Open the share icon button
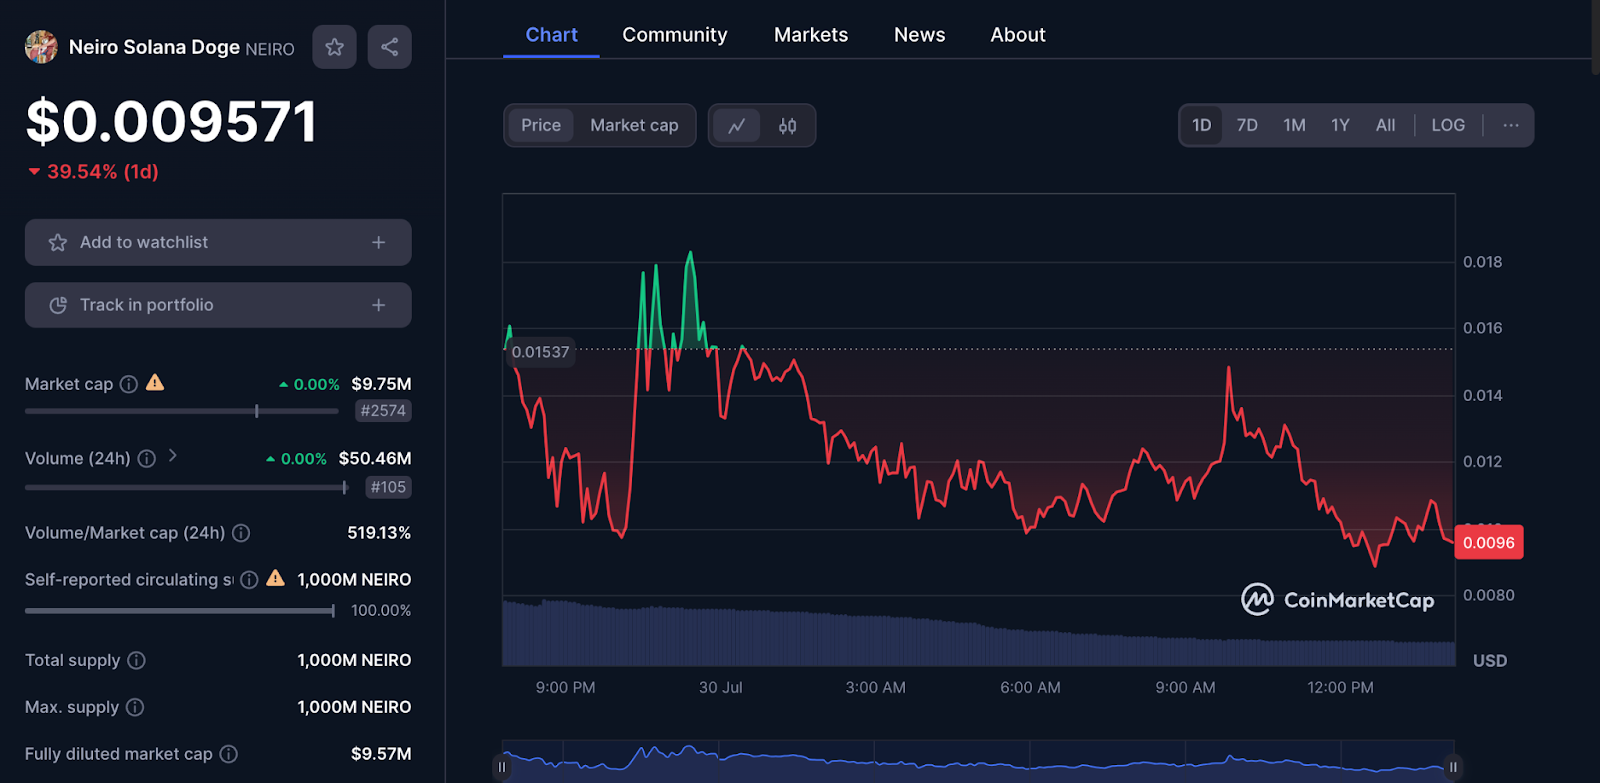The width and height of the screenshot is (1600, 783). (x=389, y=47)
